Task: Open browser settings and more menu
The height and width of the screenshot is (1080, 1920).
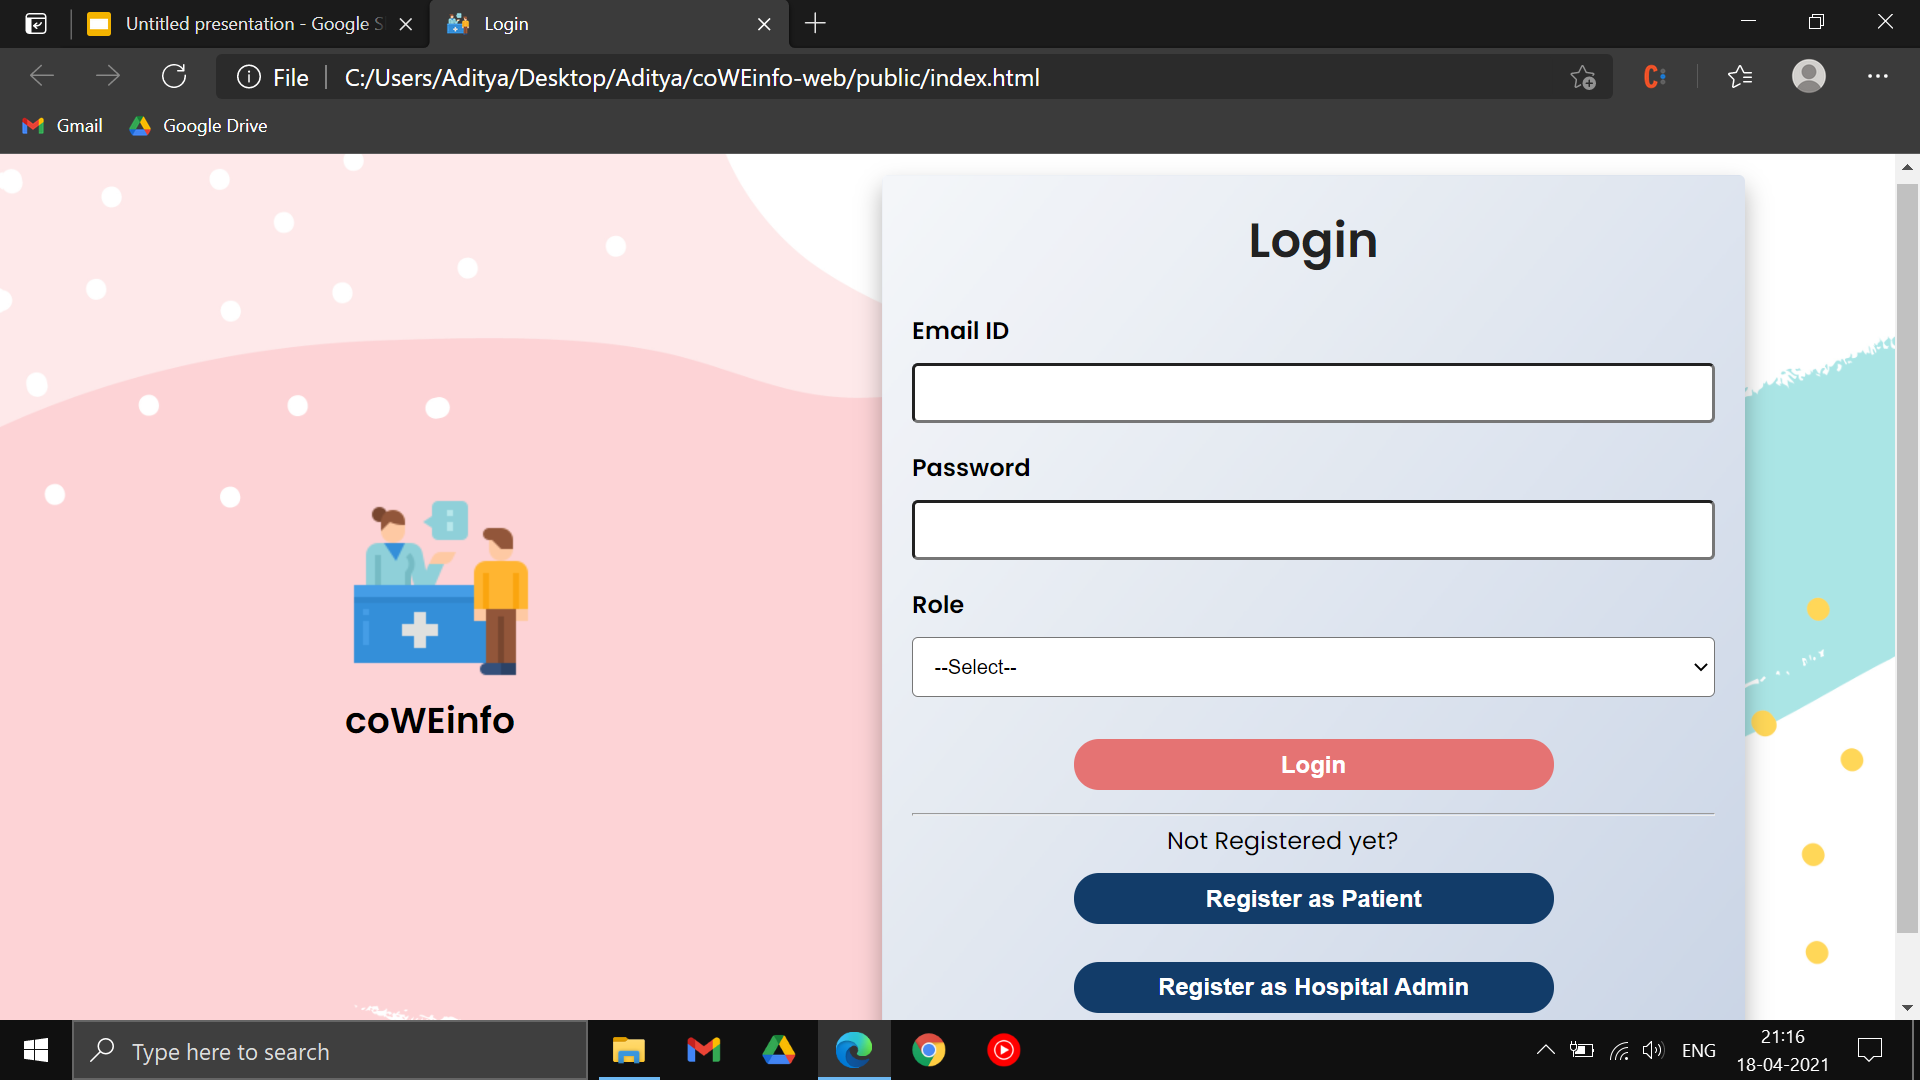Action: (x=1877, y=77)
